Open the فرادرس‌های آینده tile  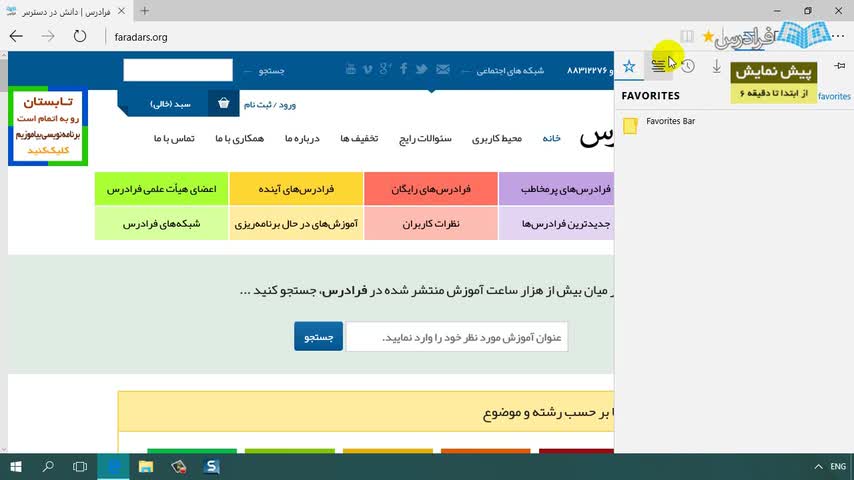(x=296, y=189)
